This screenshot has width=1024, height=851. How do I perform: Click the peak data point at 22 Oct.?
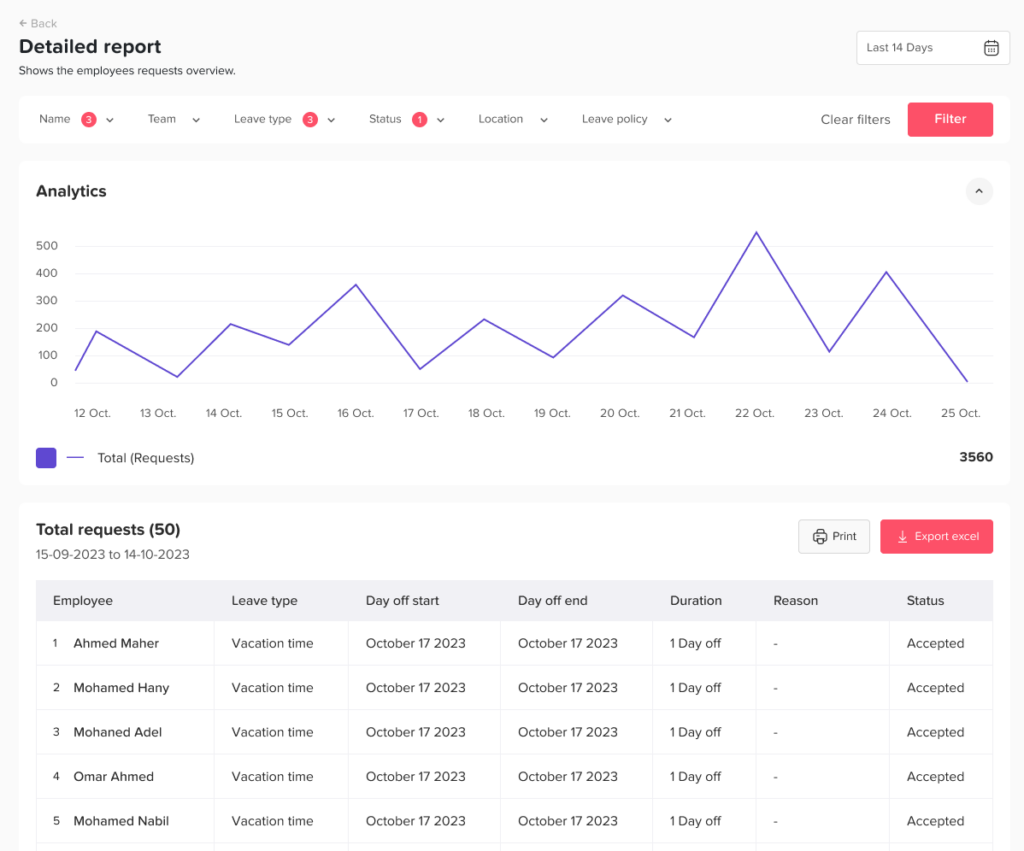click(756, 233)
